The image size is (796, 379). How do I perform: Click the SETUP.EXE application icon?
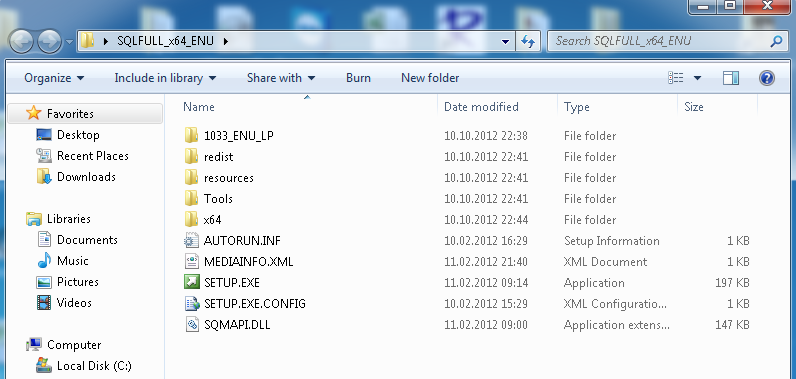(191, 282)
